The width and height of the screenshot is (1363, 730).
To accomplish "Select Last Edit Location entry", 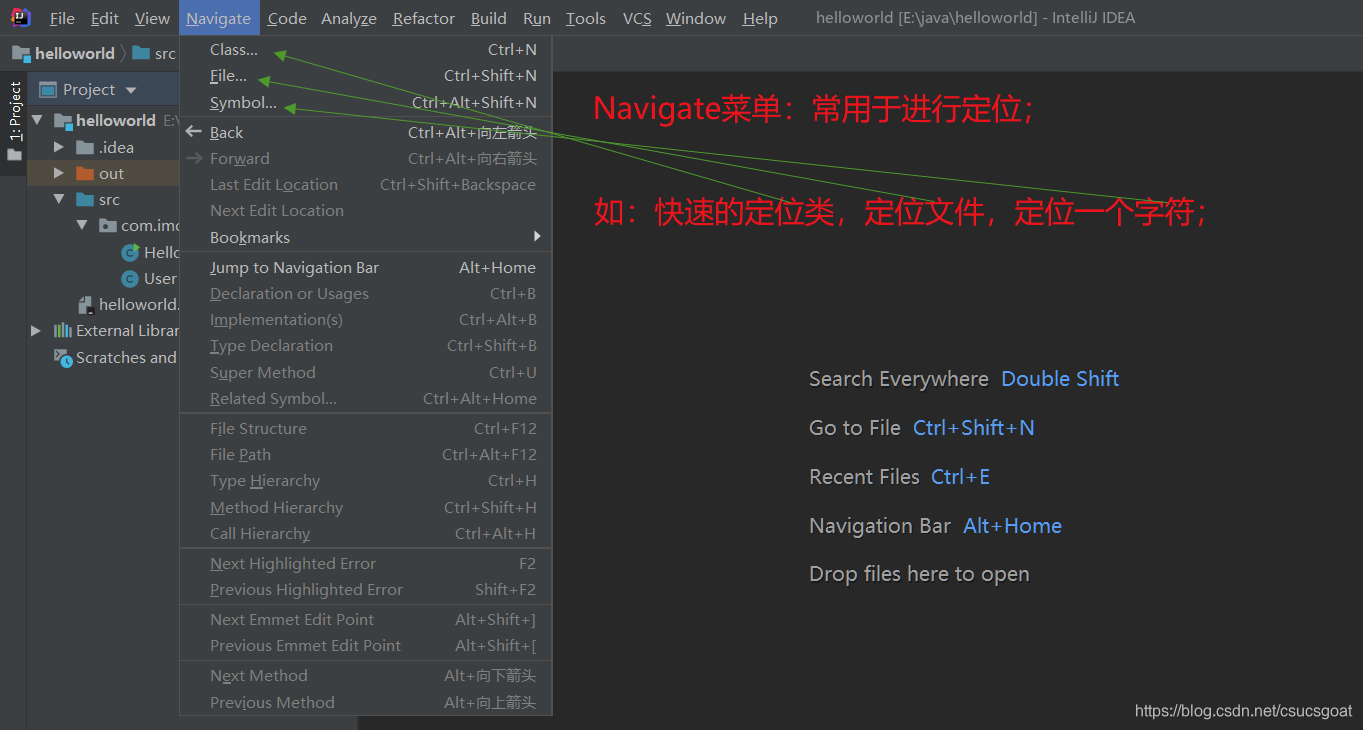I will pyautogui.click(x=366, y=184).
